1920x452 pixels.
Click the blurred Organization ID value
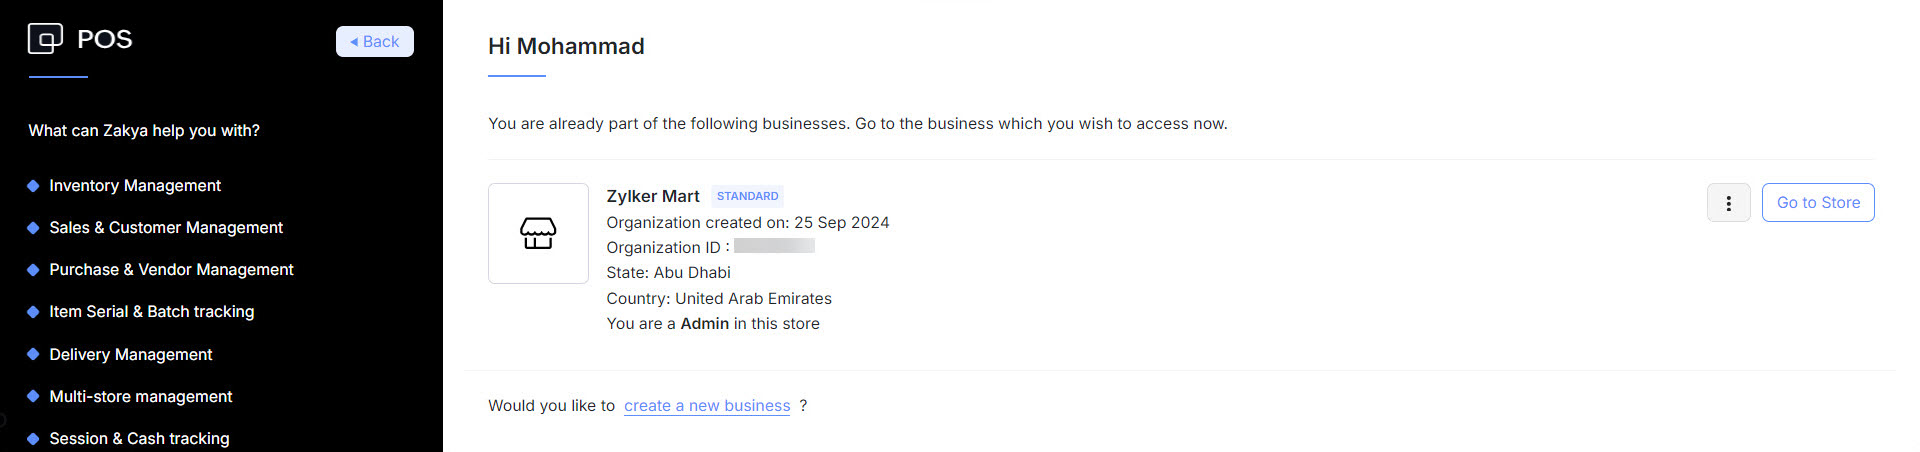click(774, 246)
